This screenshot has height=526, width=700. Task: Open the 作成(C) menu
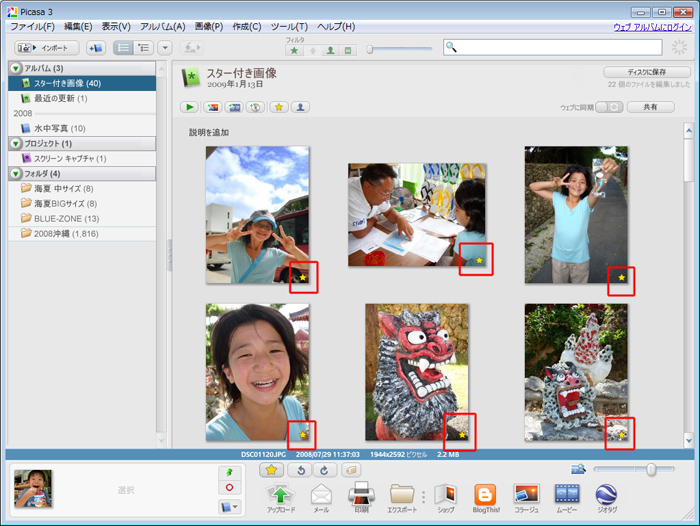[x=247, y=27]
